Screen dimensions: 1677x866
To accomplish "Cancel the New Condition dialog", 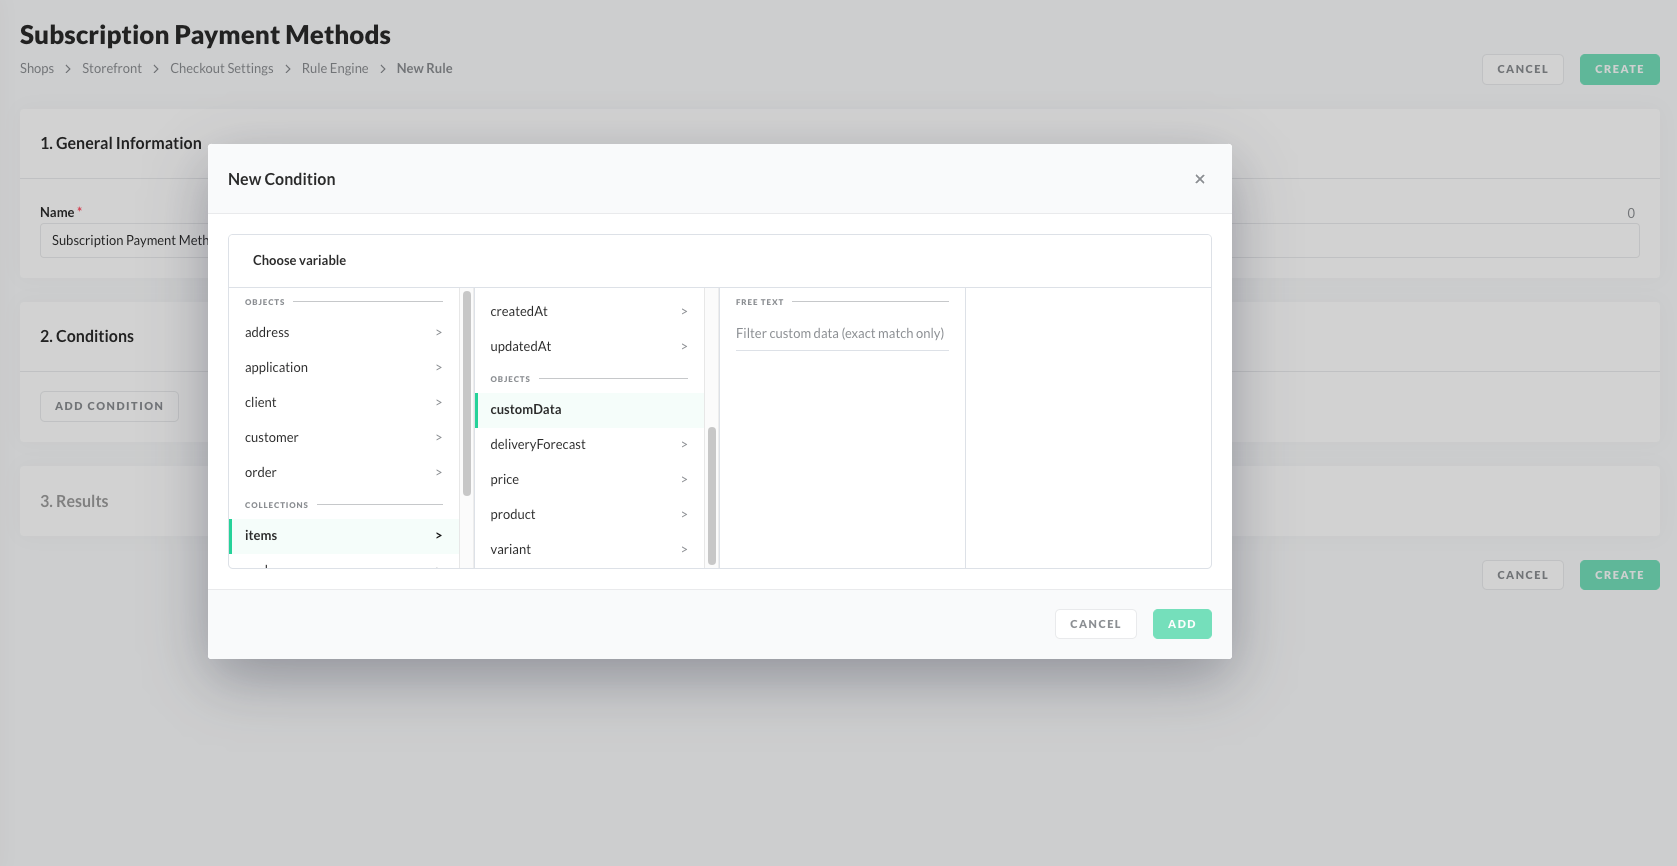I will pos(1095,624).
